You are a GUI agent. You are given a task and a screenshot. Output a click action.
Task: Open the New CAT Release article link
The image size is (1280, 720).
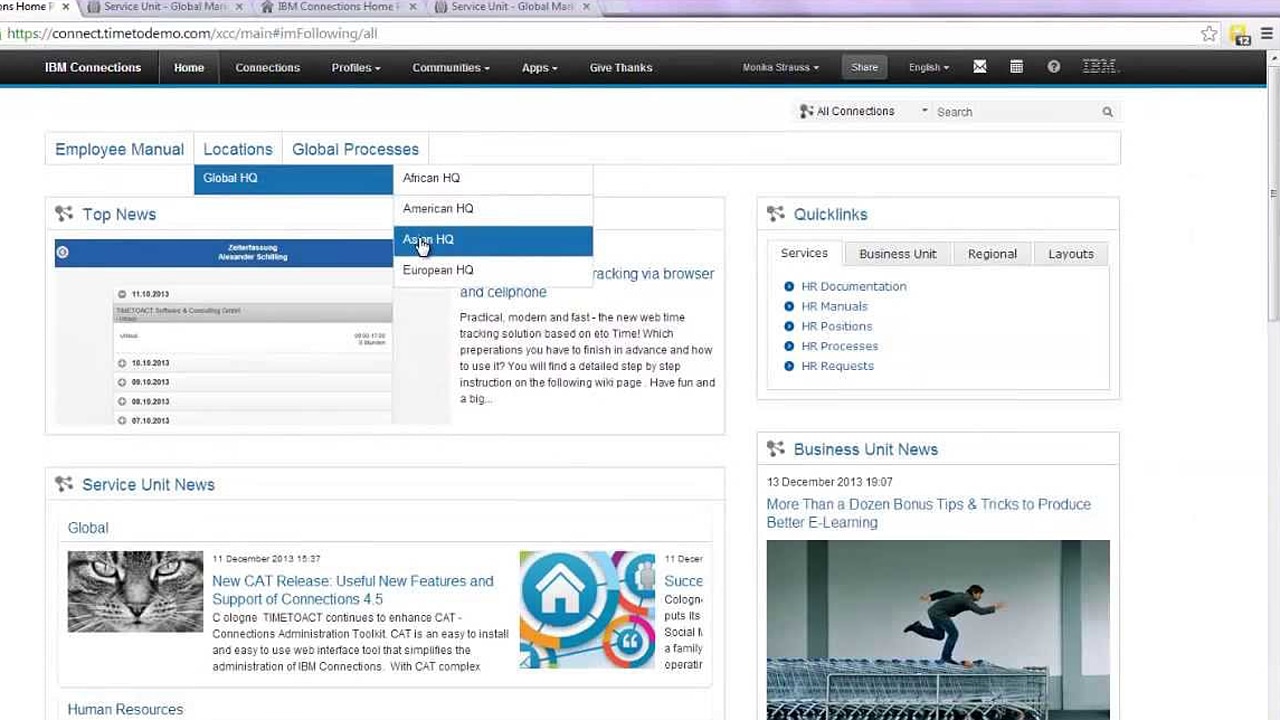[352, 590]
